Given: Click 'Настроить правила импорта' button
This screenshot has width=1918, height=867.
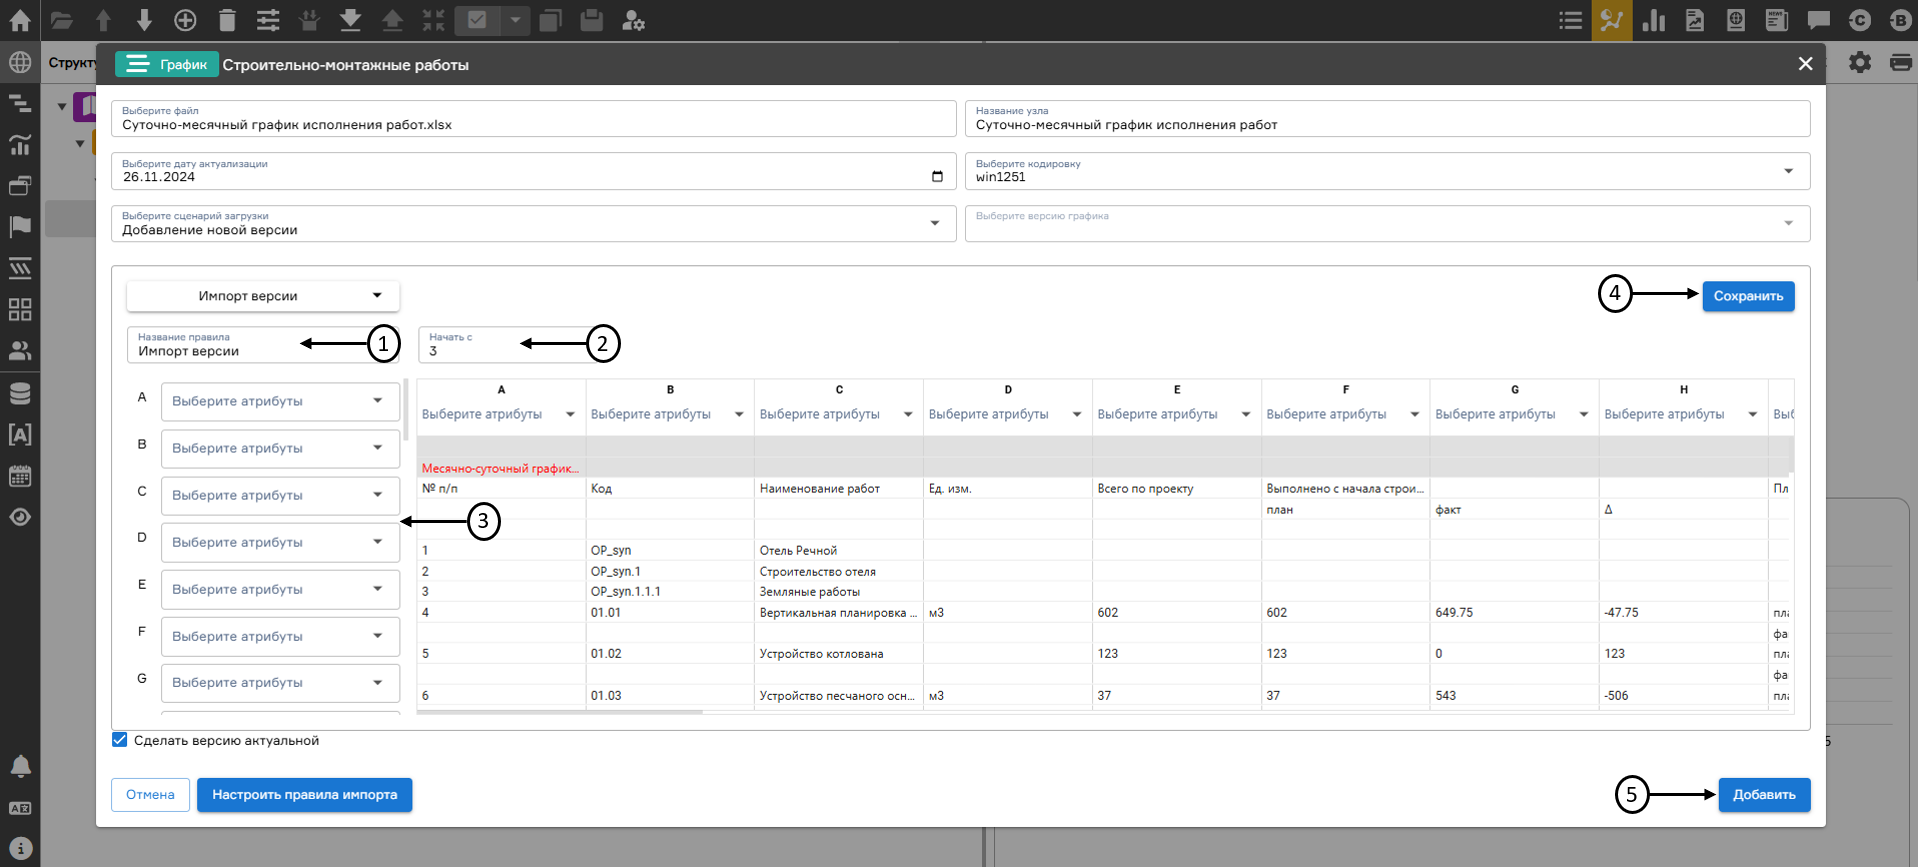Looking at the screenshot, I should pos(304,795).
